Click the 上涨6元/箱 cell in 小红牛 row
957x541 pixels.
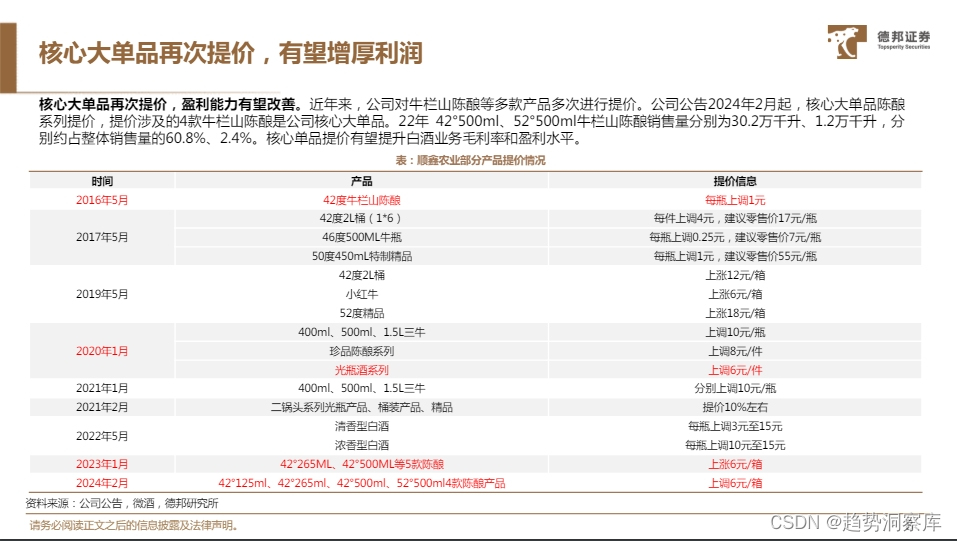click(x=735, y=294)
